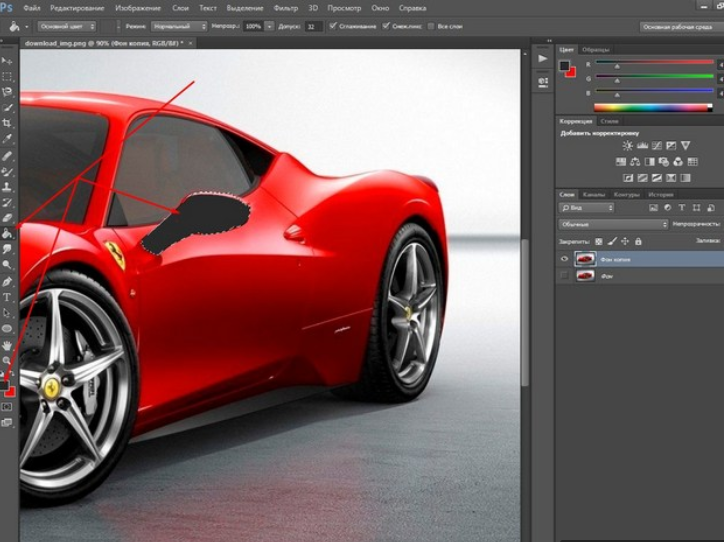Screen dimensions: 725x542
Task: Open the layer blend mode Обычные dropdown
Action: 613,224
